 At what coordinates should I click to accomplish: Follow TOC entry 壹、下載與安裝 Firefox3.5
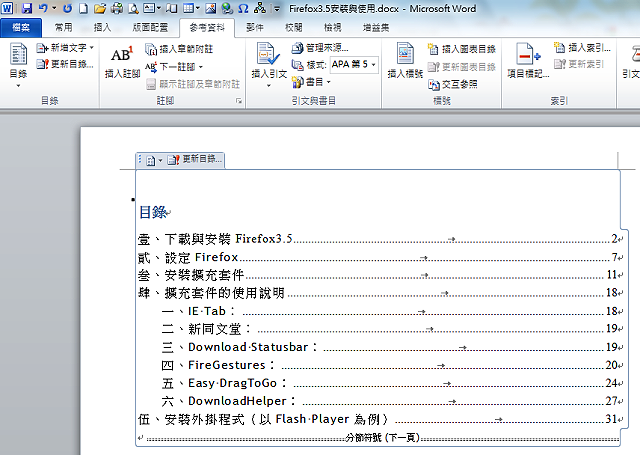click(378, 239)
